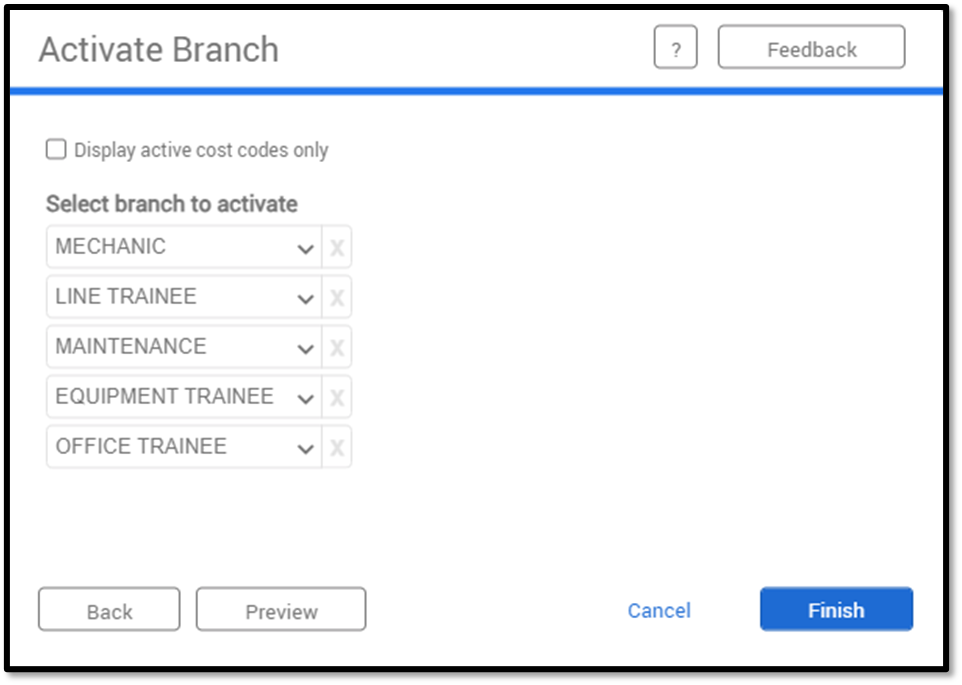Cancel the Activate Branch dialog
This screenshot has height=685, width=962.
coord(658,610)
